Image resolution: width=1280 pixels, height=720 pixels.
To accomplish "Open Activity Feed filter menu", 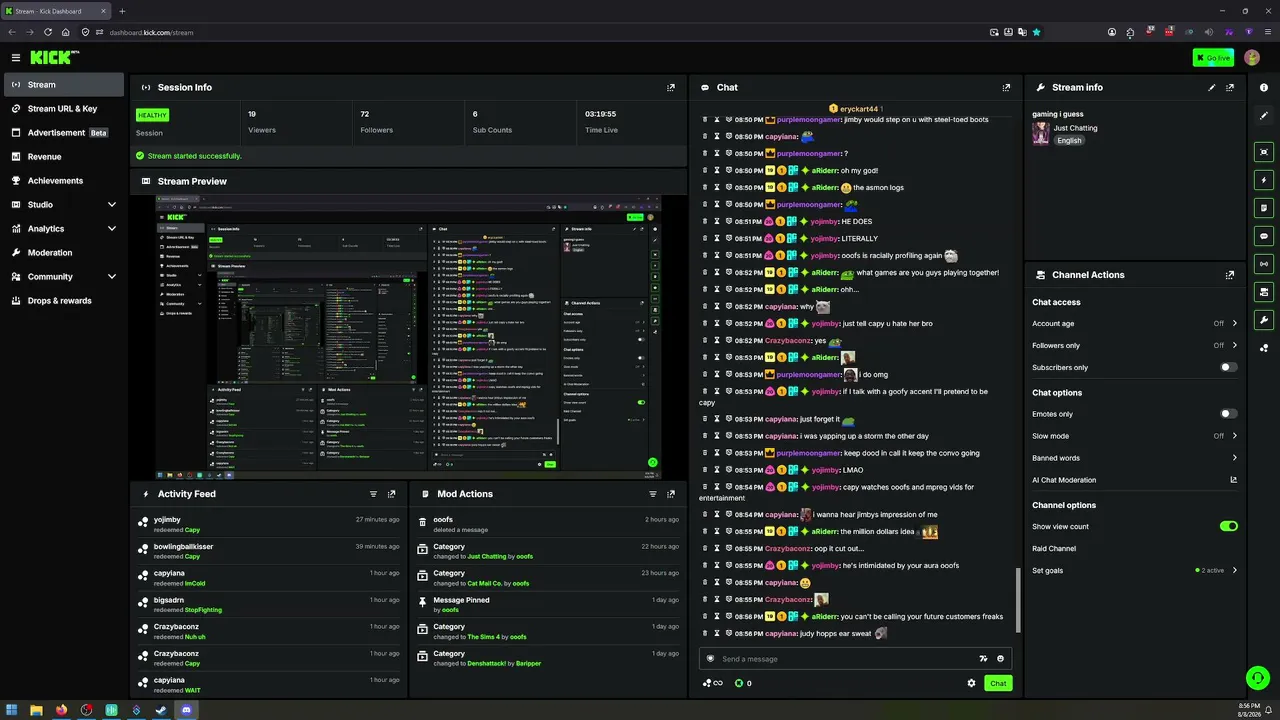I will pyautogui.click(x=374, y=494).
